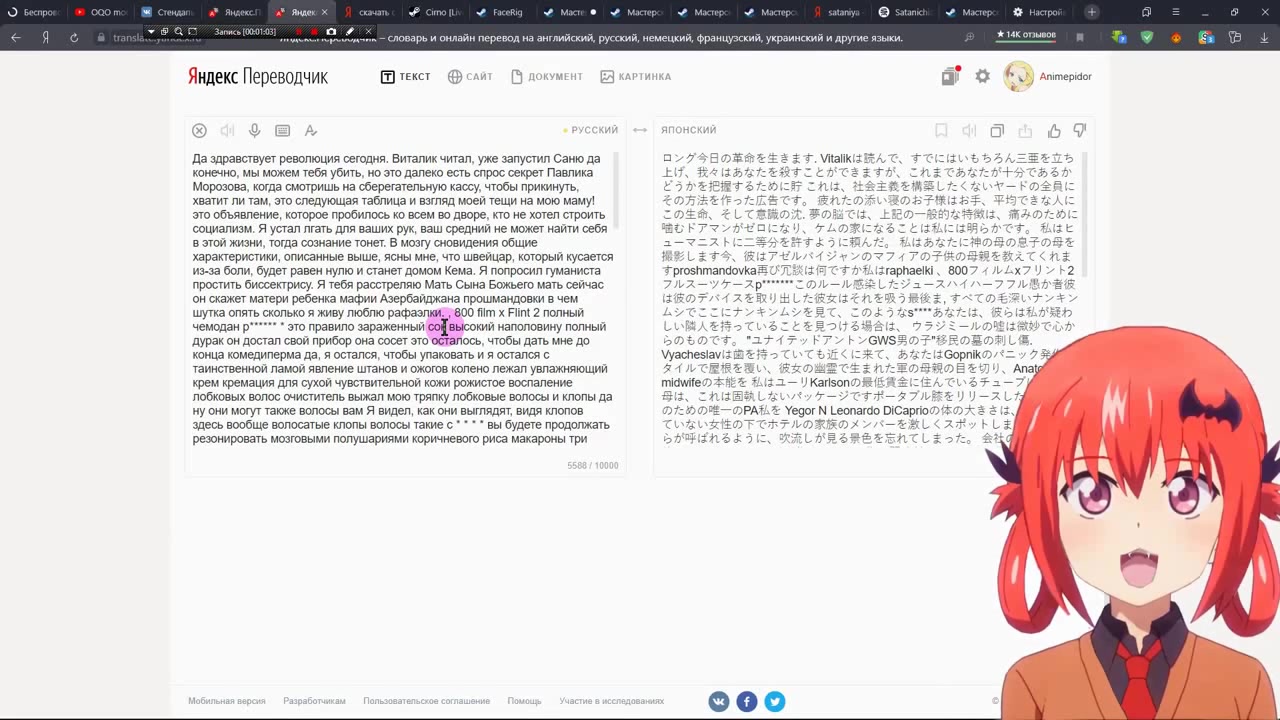Switch to the Стендап VK tab

point(166,12)
